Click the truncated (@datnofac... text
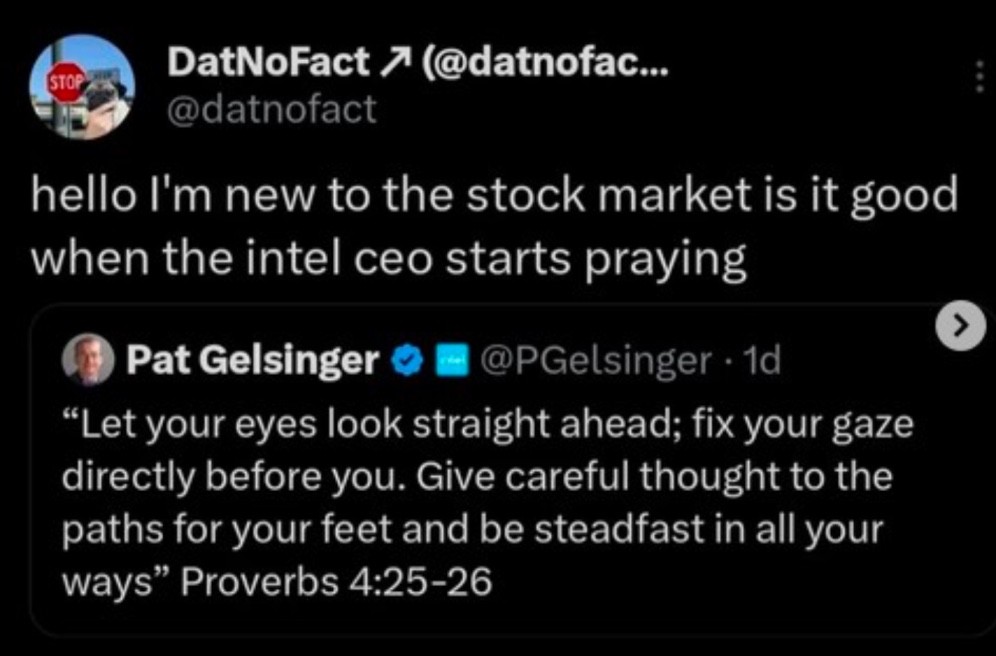This screenshot has height=656, width=996. (x=548, y=64)
